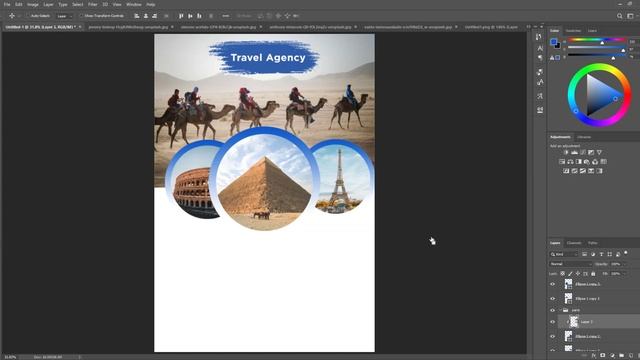Viewport: 640px width, 360px height.
Task: Open the Filter menu
Action: point(93,4)
